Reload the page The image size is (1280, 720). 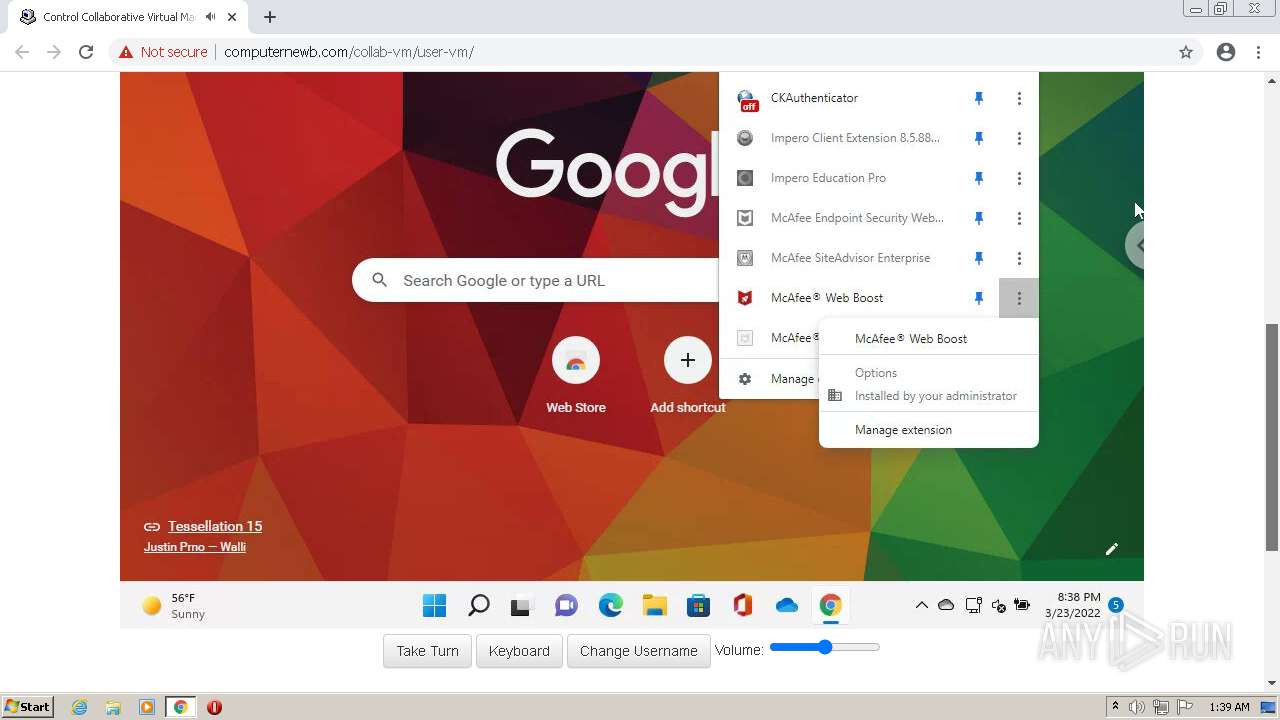click(x=86, y=52)
